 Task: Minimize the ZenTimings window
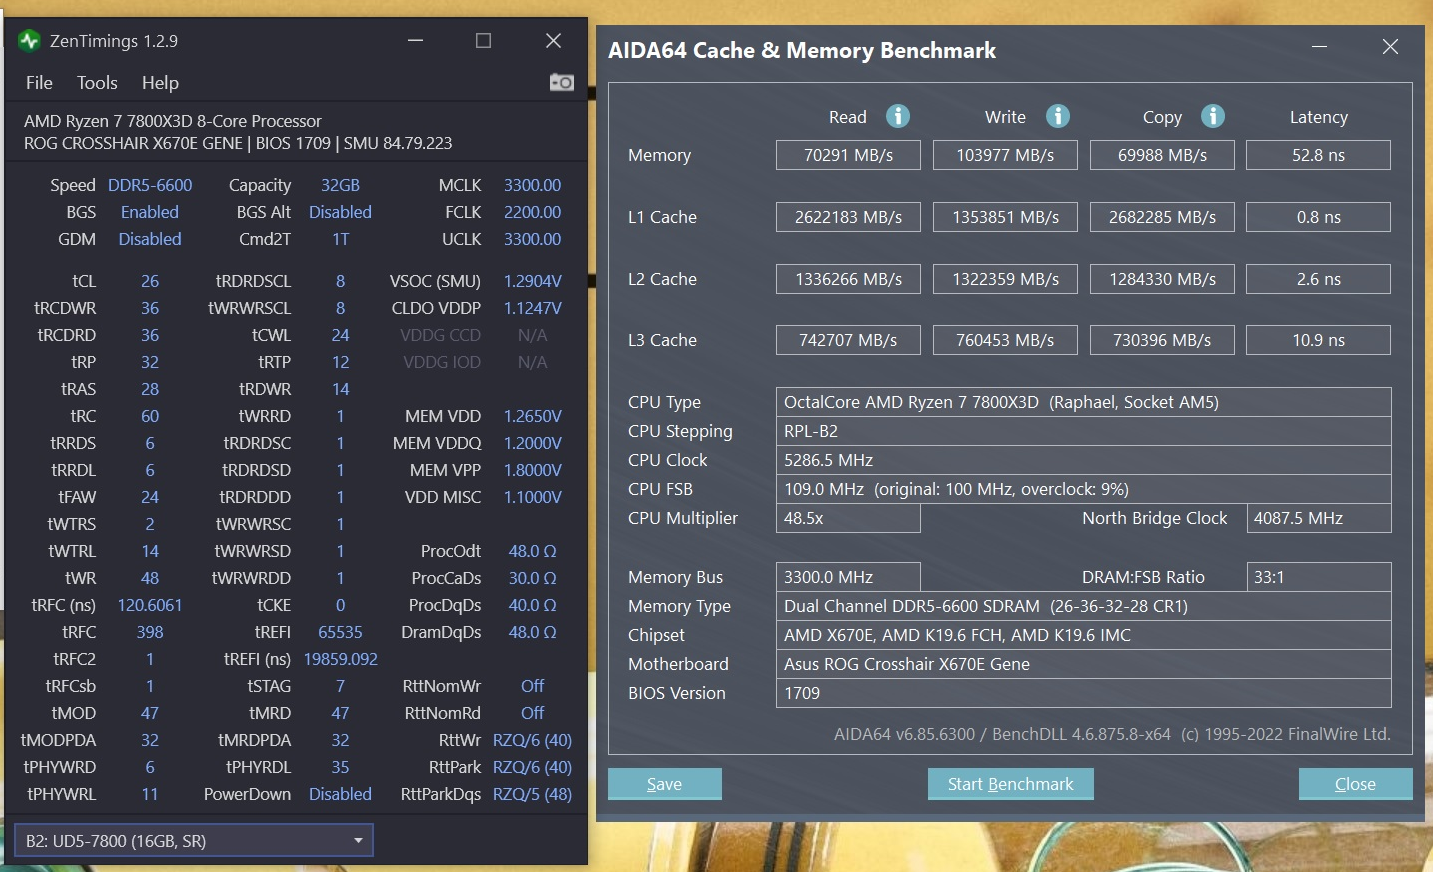click(416, 40)
